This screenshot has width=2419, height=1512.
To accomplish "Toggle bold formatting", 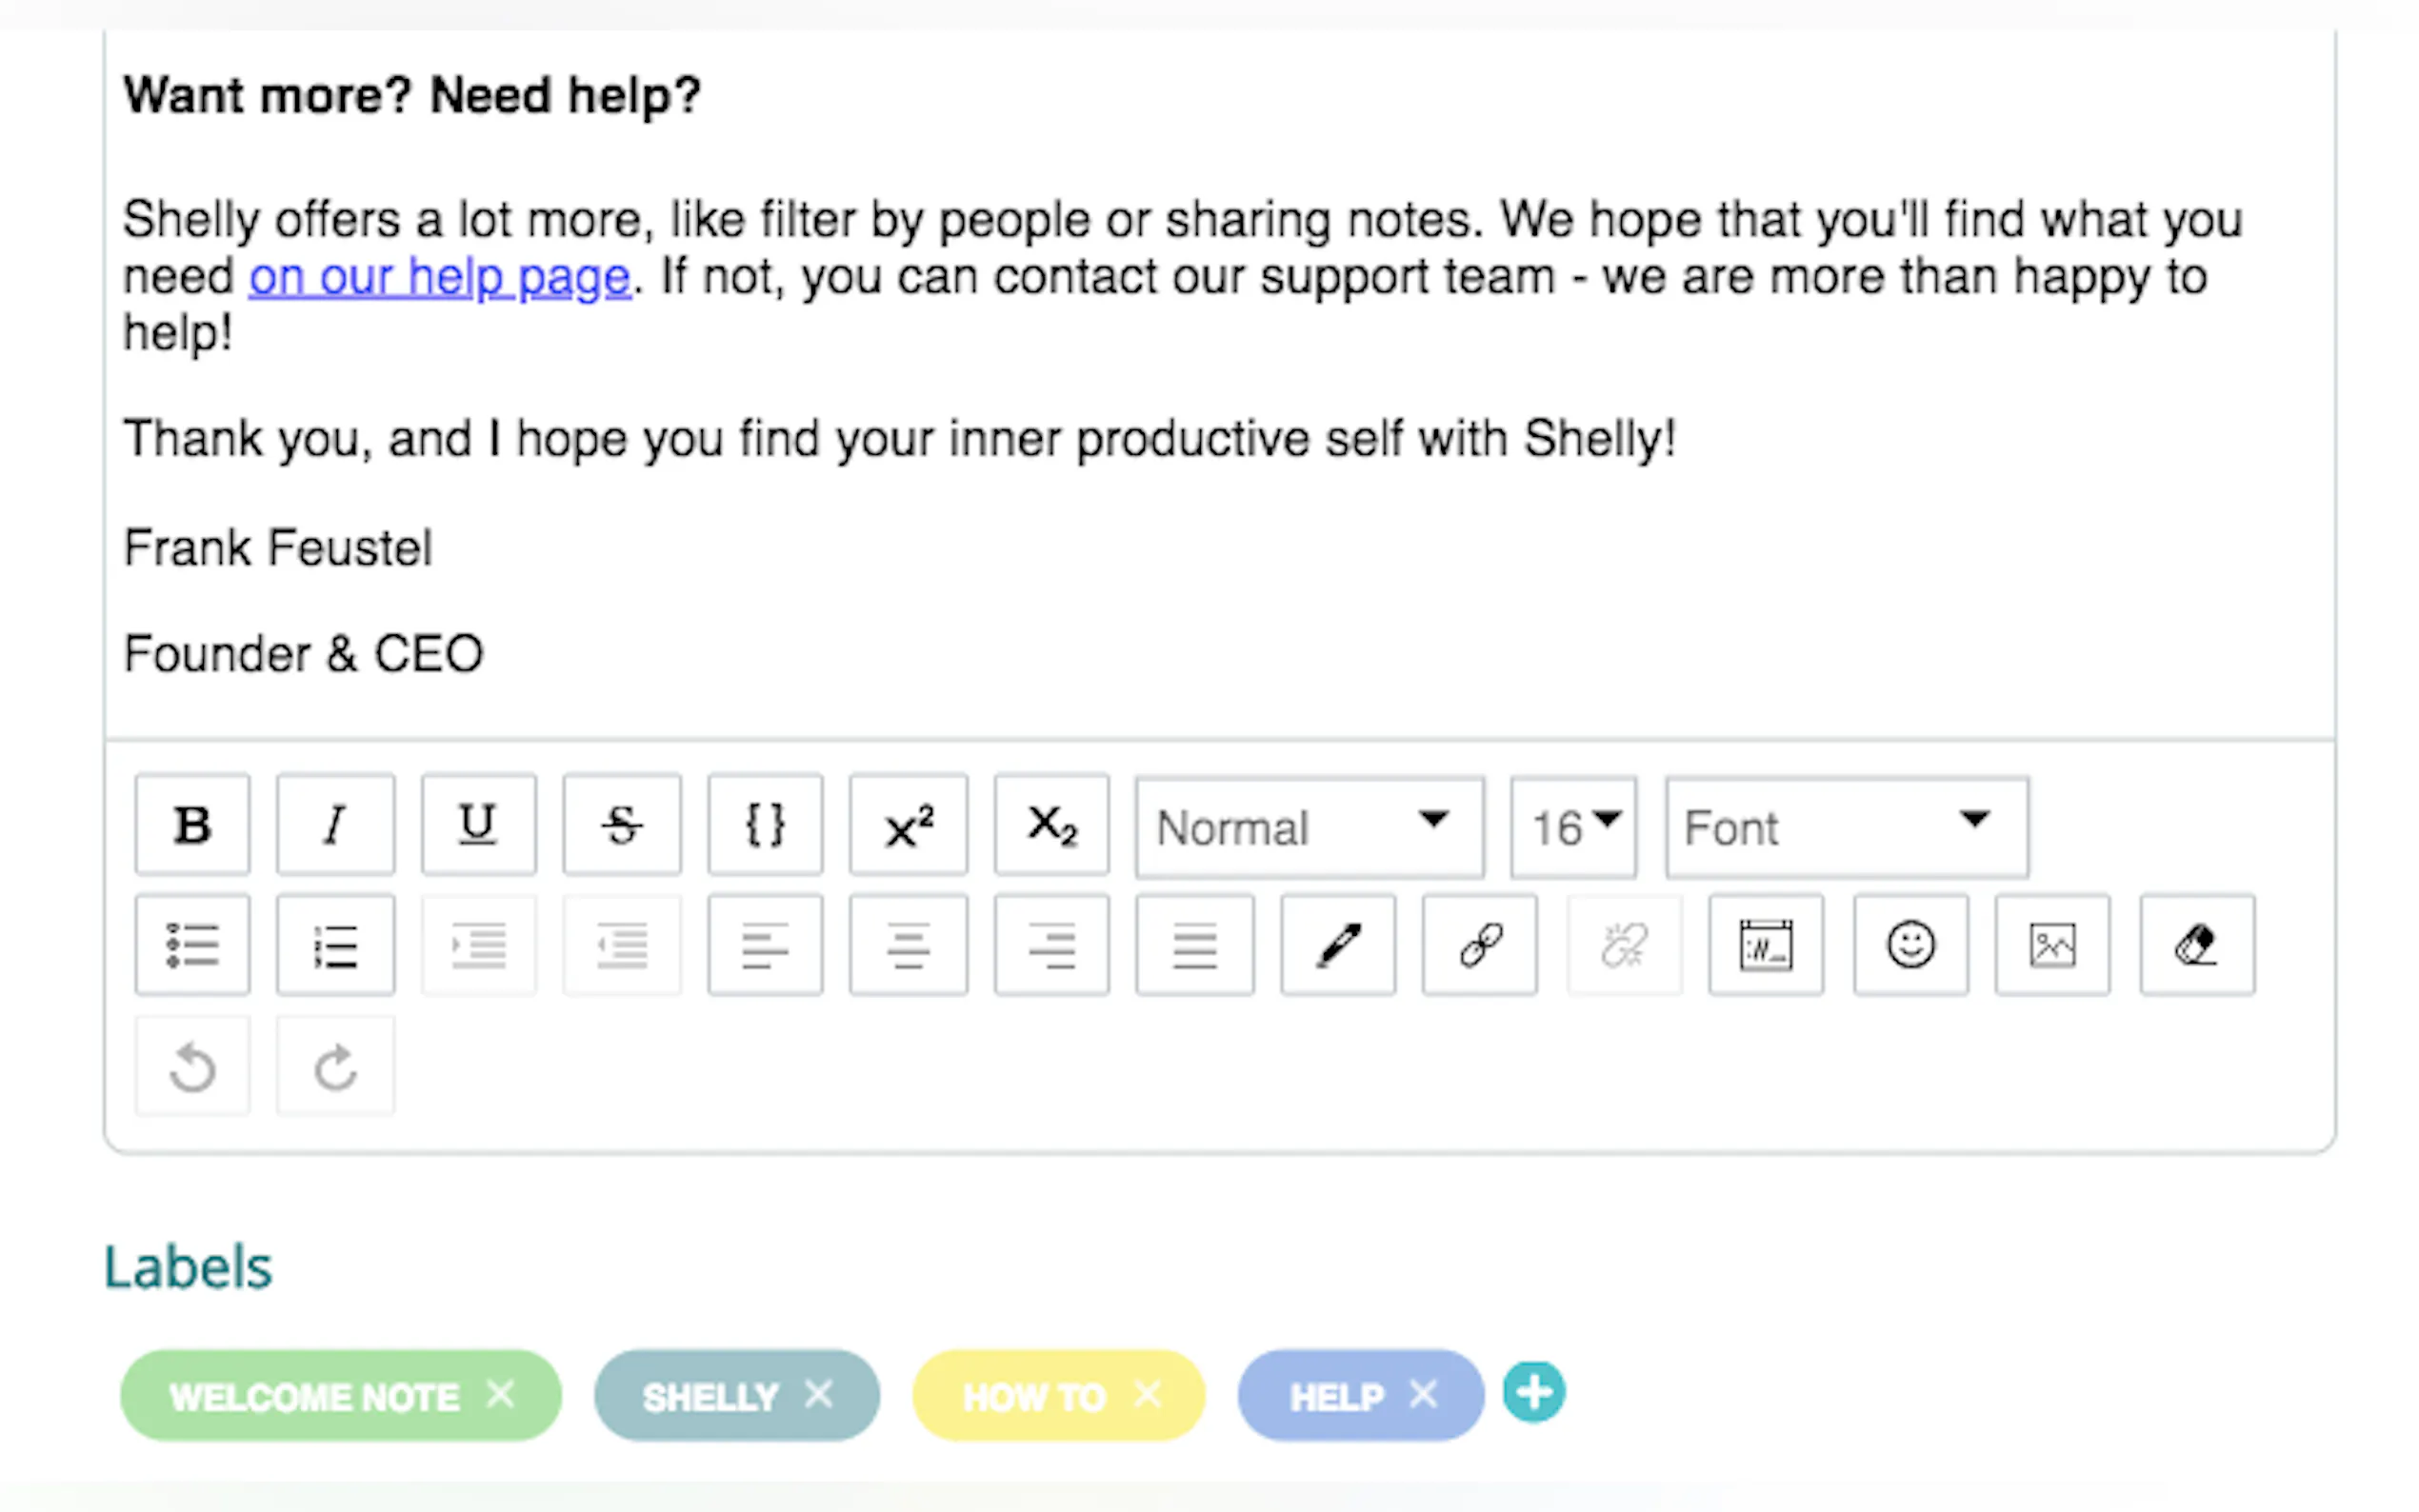I will 192,825.
